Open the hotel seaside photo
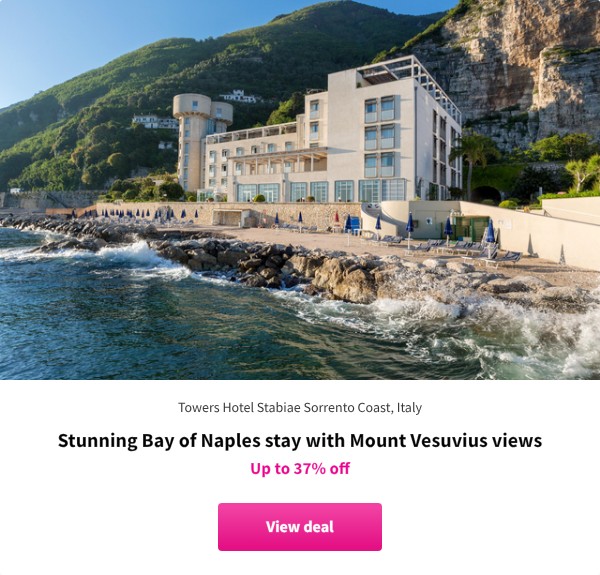 point(300,190)
